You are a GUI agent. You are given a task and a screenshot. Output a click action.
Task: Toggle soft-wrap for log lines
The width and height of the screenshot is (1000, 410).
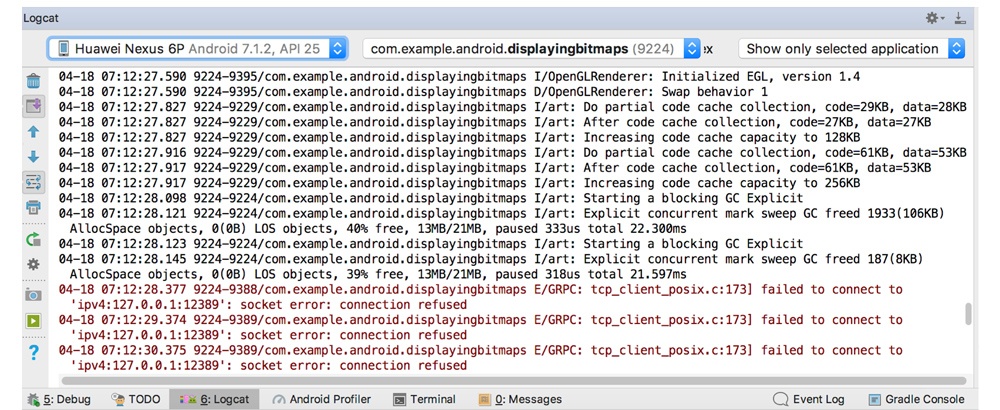33,182
